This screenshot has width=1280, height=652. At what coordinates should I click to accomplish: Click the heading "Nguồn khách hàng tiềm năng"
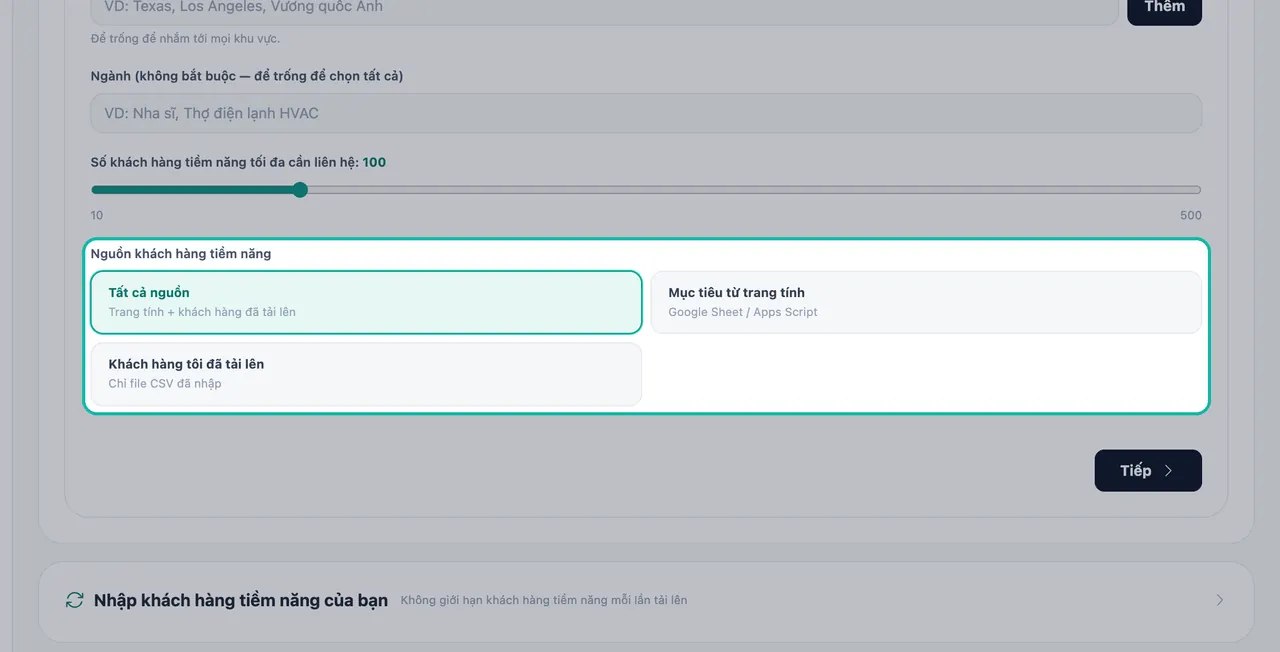(181, 254)
